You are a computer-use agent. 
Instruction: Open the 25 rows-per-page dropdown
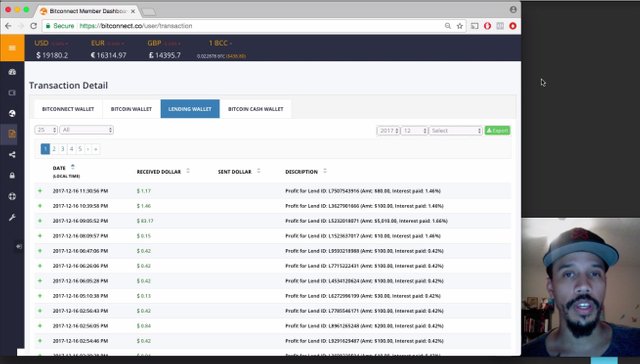[x=46, y=130]
